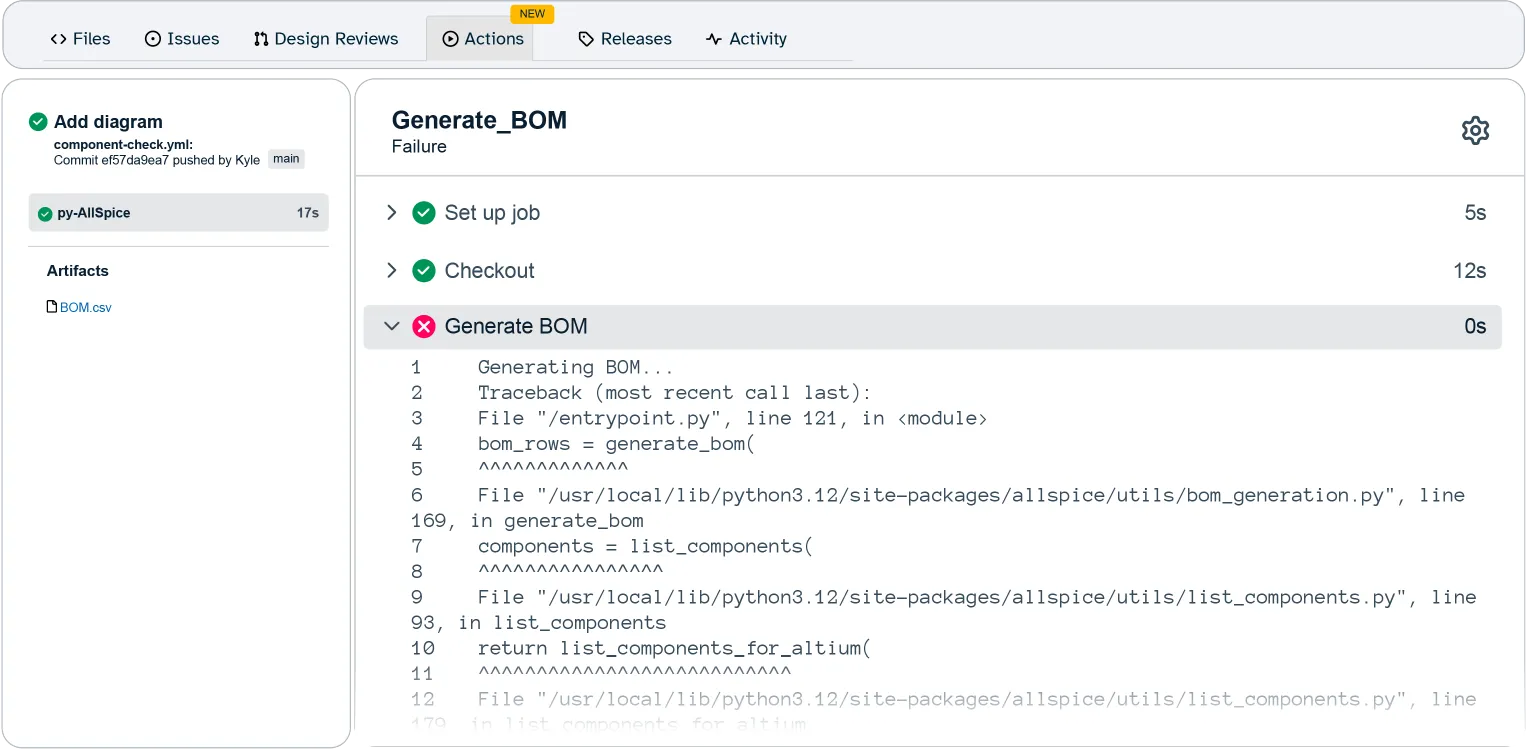
Task: Expand the Checkout step chevron
Action: [392, 270]
